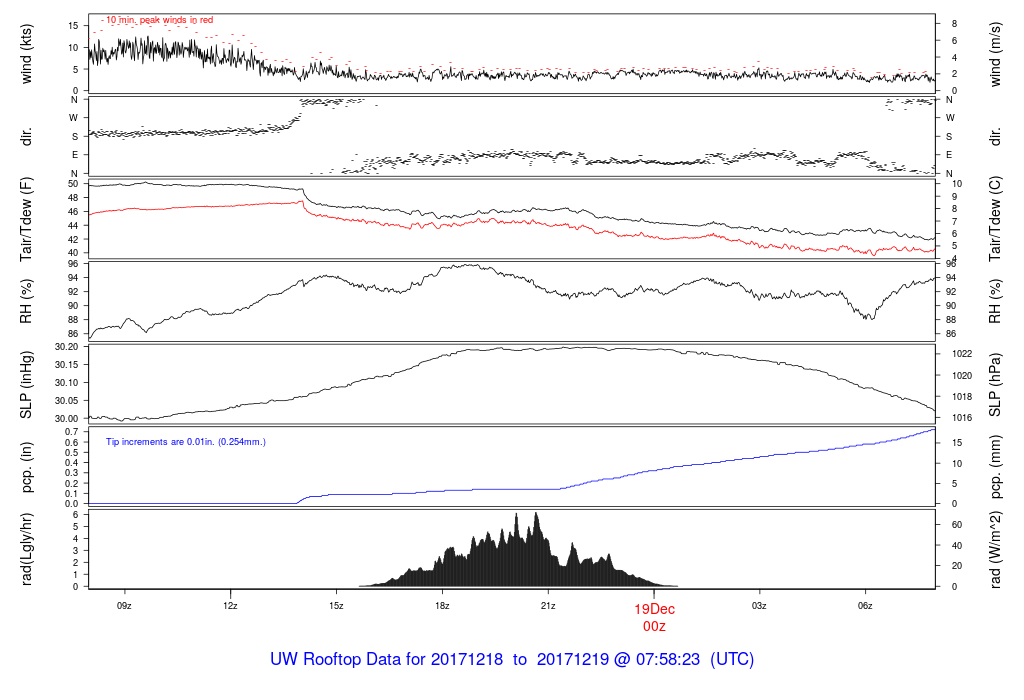This screenshot has height=700, width=1024.
Task: Click the '0.7' precipitation tick value
Action: (72, 432)
